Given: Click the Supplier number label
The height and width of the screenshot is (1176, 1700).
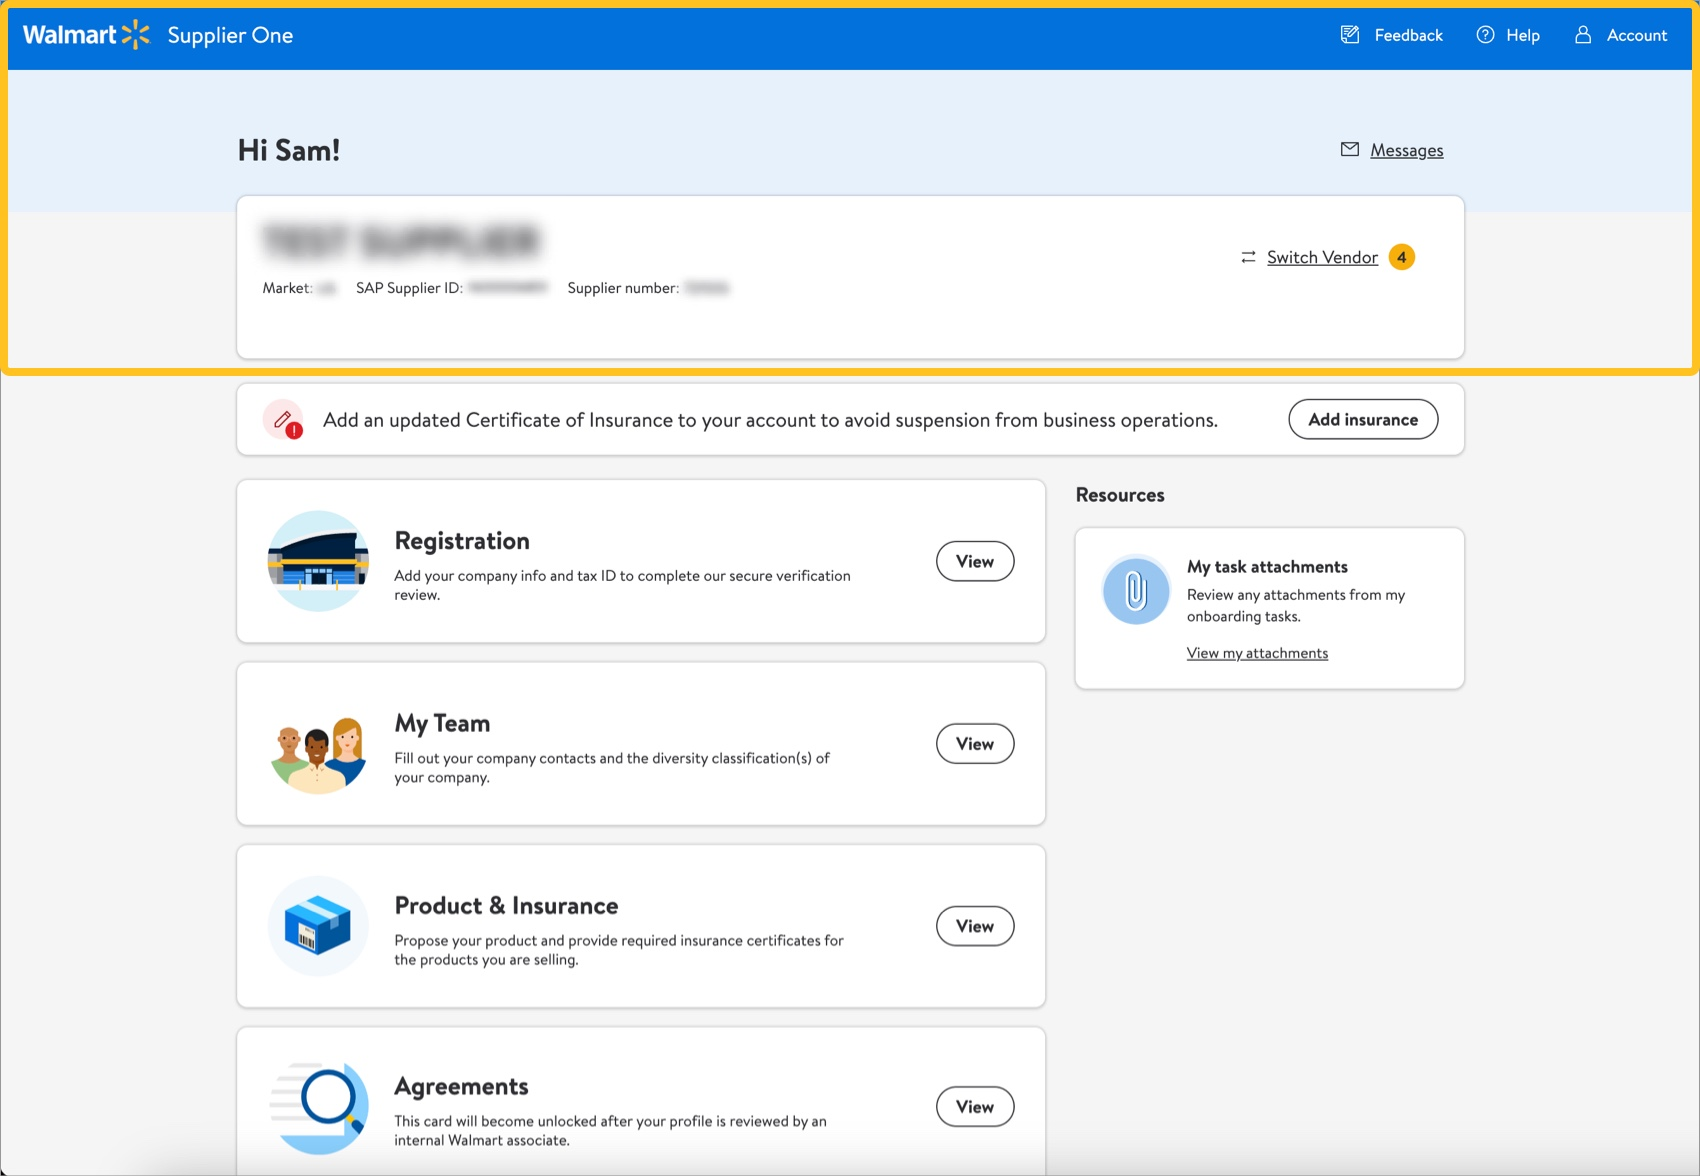Looking at the screenshot, I should (x=623, y=288).
